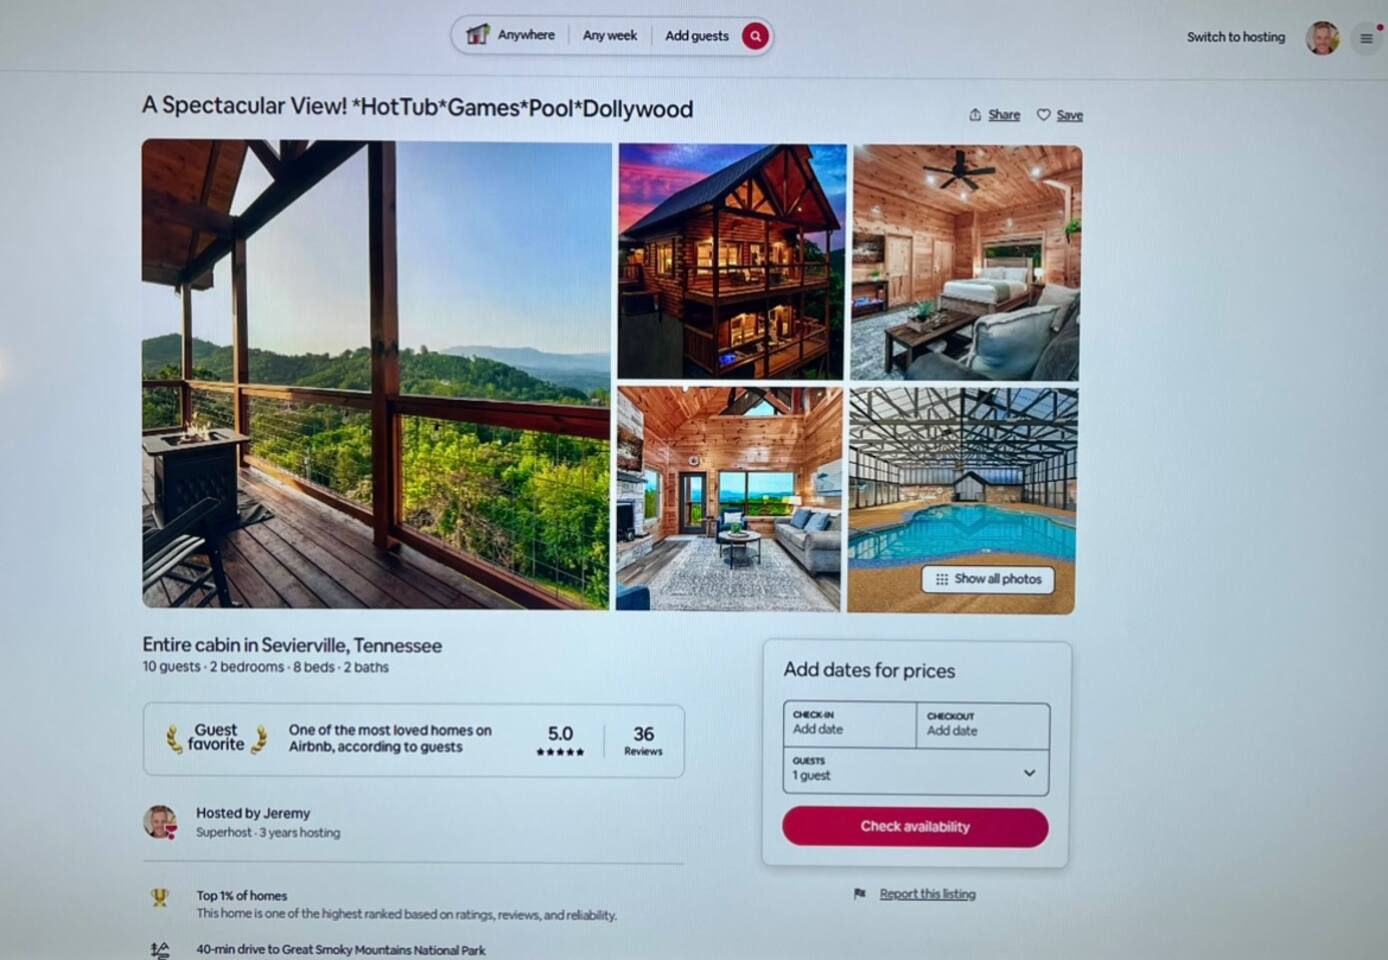The height and width of the screenshot is (960, 1388).
Task: Select Any week in search bar
Action: pyautogui.click(x=610, y=36)
